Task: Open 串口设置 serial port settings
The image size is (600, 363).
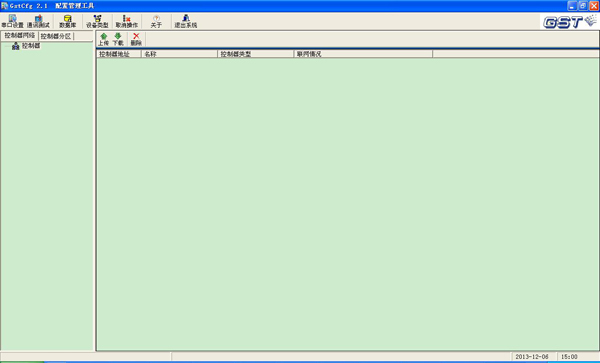Action: pos(12,21)
